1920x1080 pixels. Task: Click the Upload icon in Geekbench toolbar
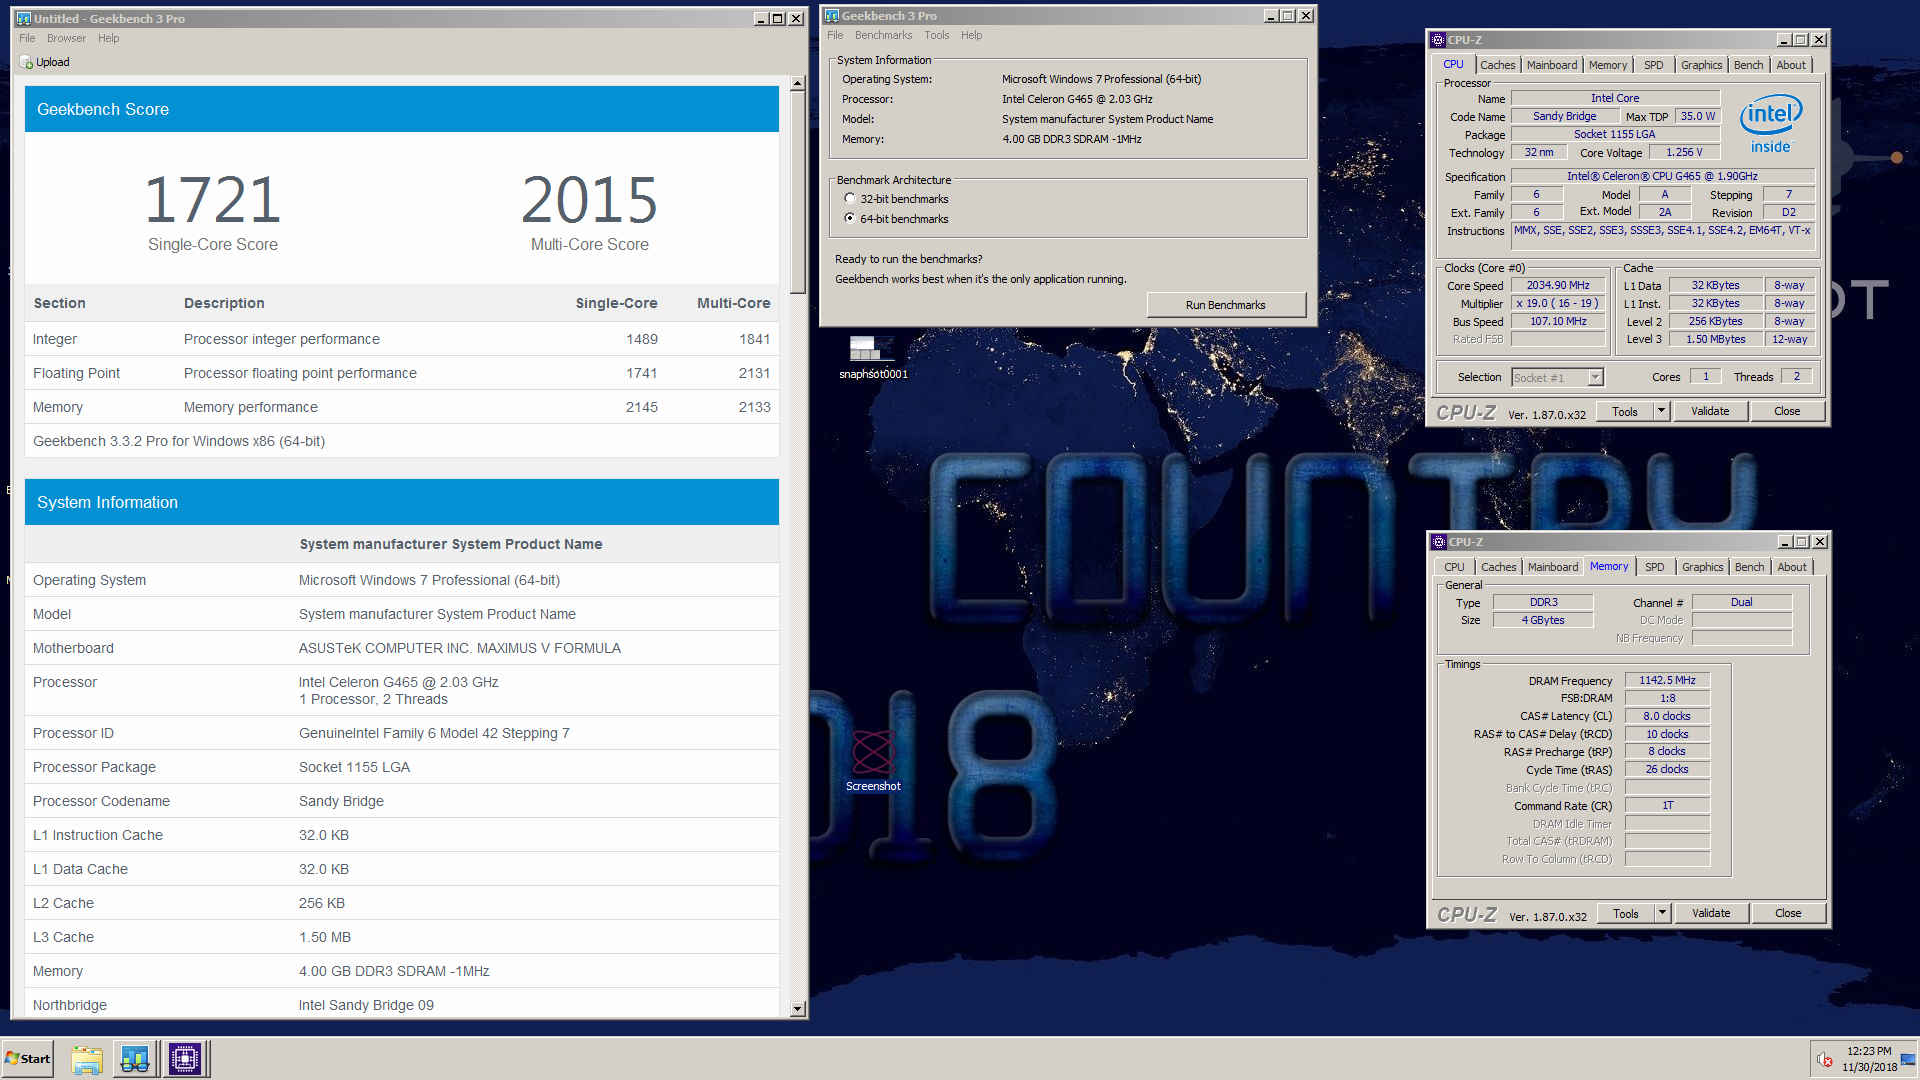pos(26,62)
